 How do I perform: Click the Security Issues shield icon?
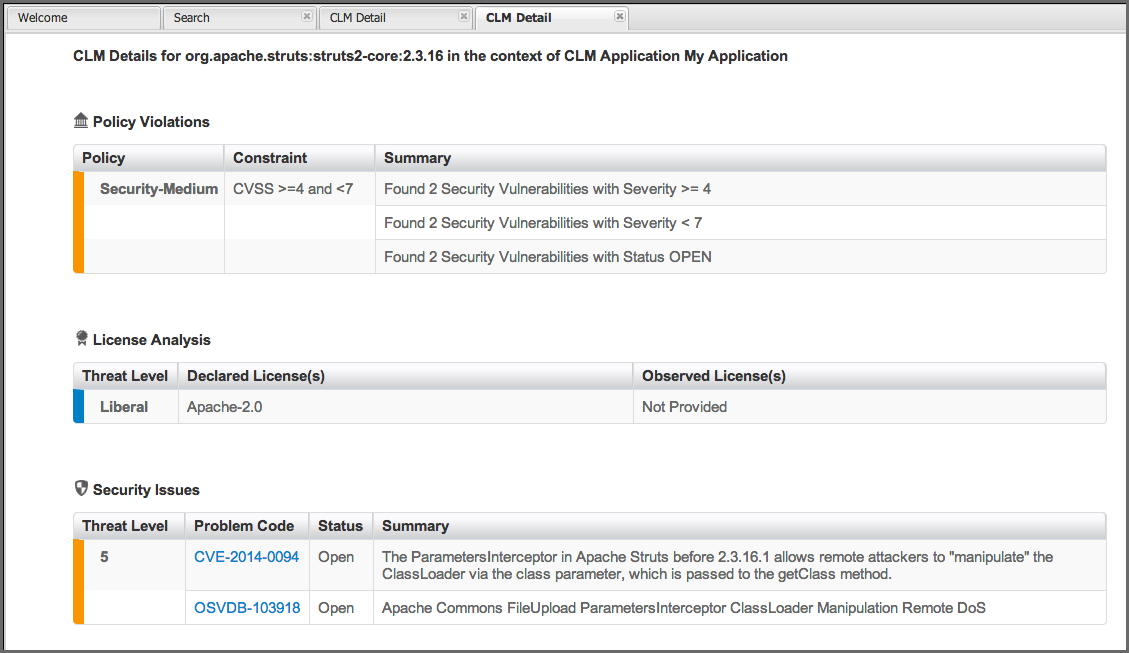81,489
